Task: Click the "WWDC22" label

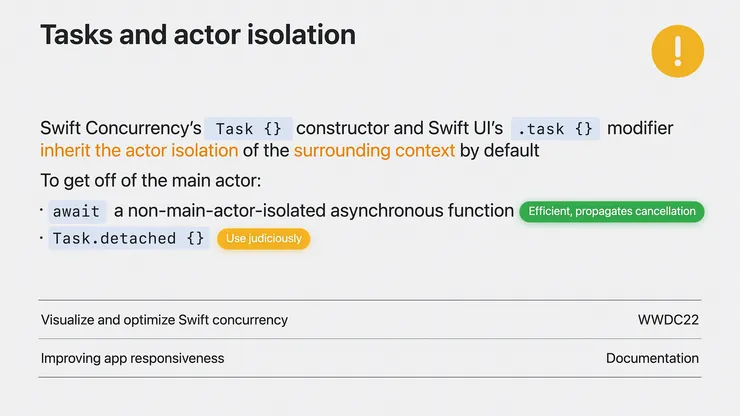Action: click(x=668, y=320)
